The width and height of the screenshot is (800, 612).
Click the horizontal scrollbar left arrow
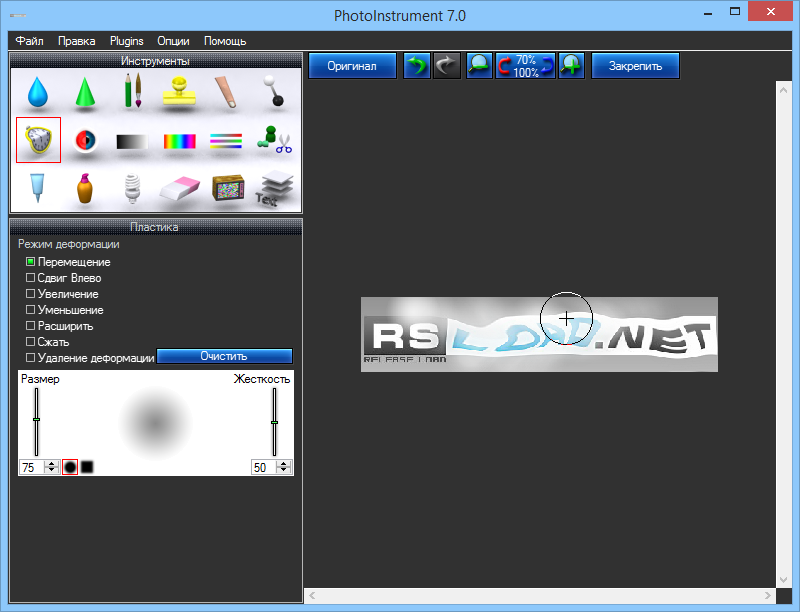click(x=312, y=595)
